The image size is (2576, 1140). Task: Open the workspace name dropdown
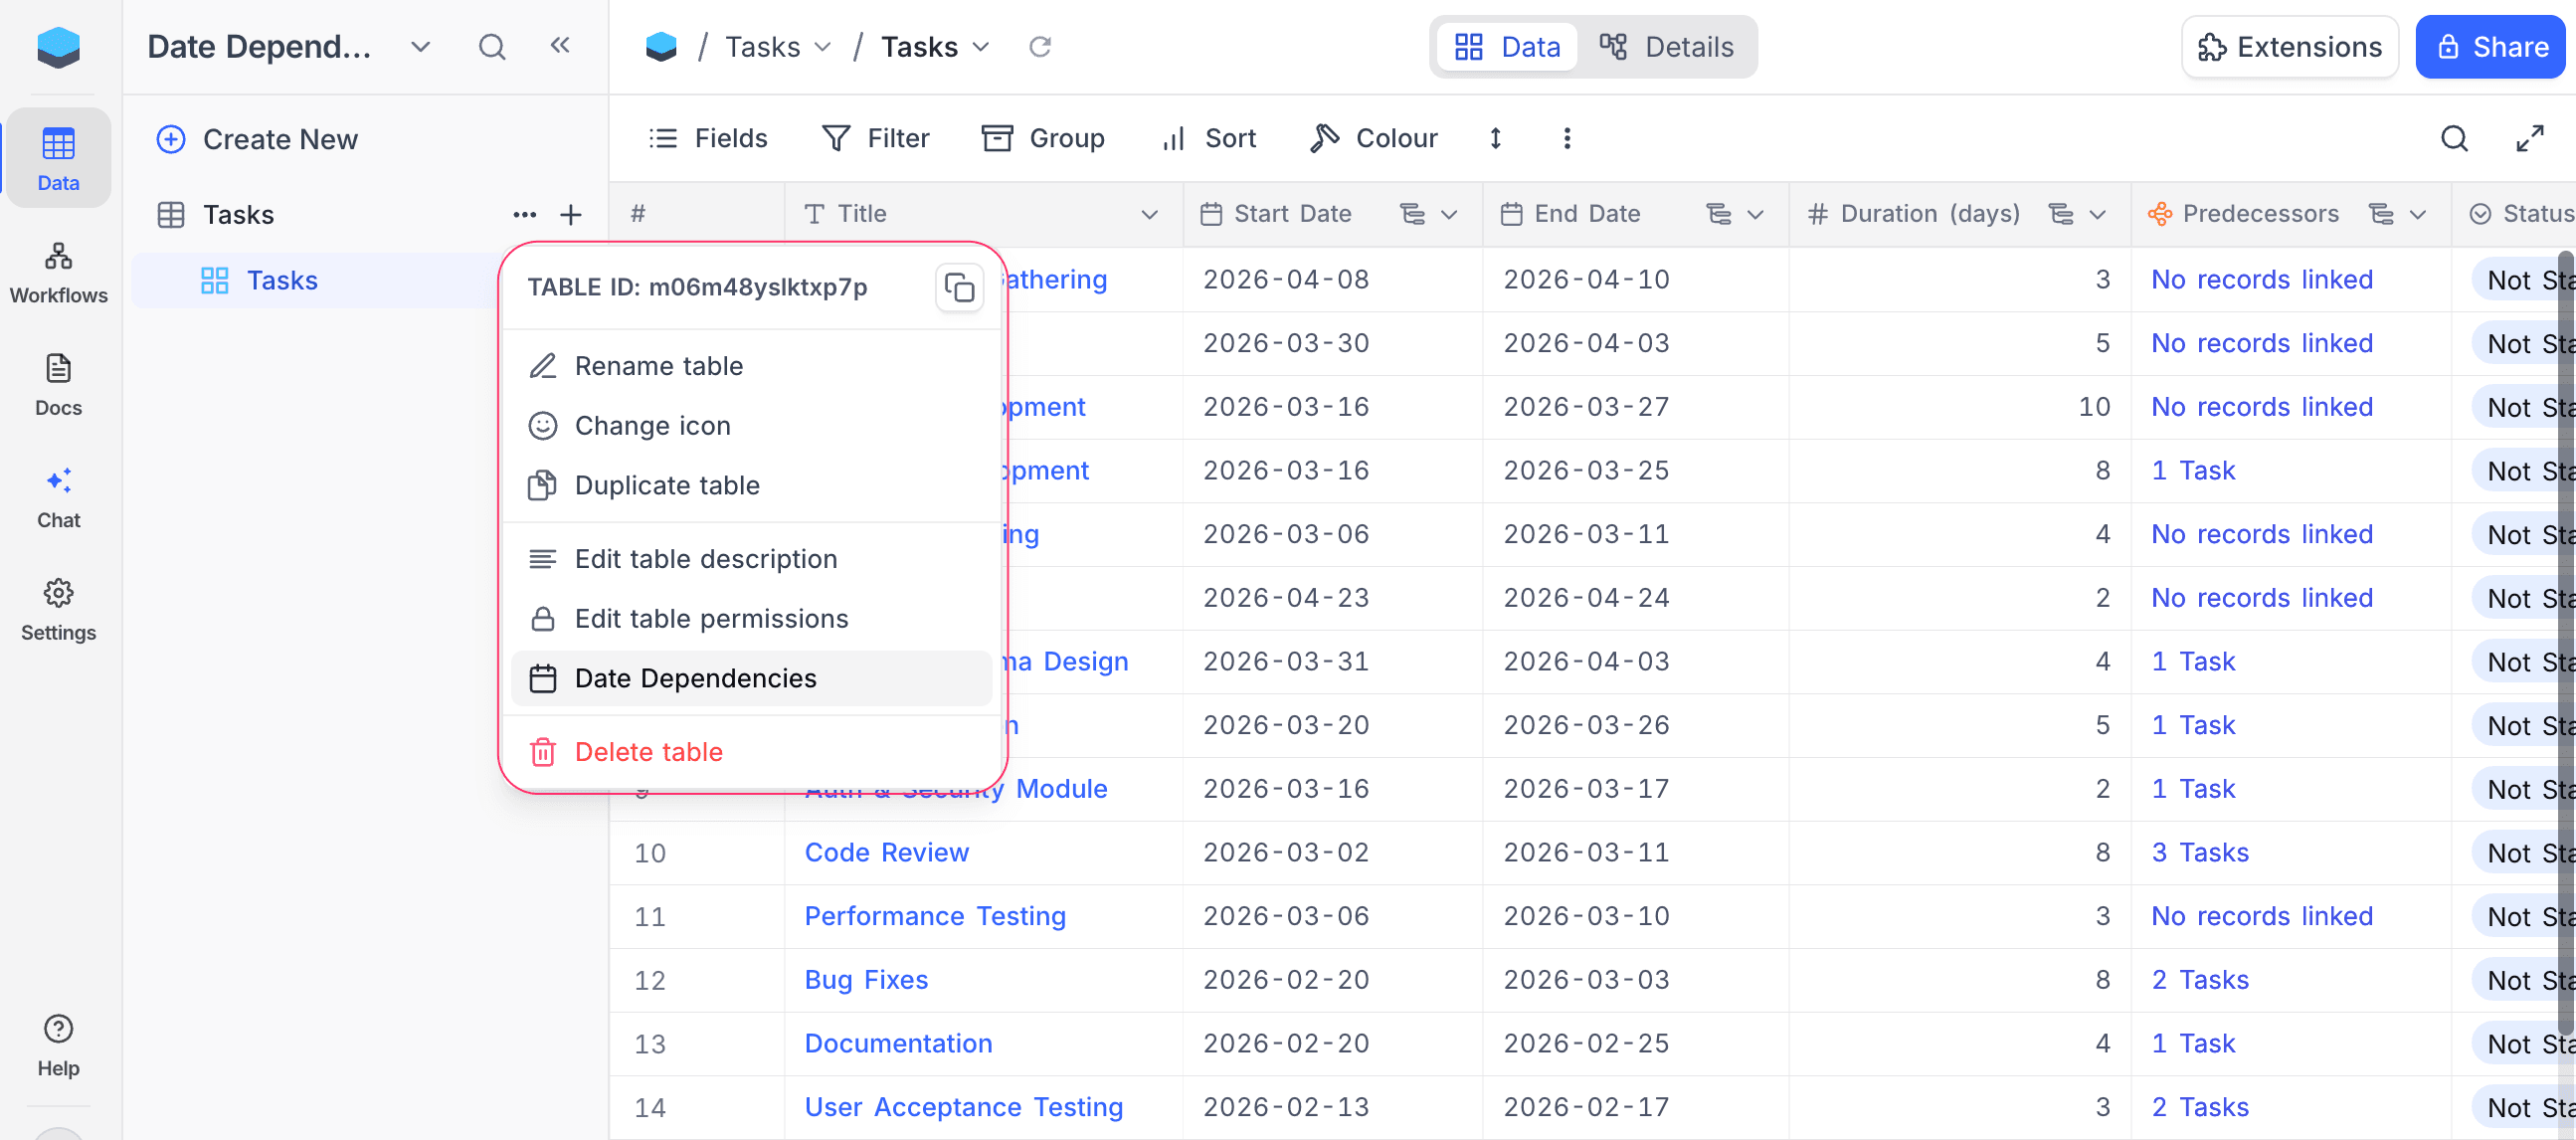tap(420, 47)
